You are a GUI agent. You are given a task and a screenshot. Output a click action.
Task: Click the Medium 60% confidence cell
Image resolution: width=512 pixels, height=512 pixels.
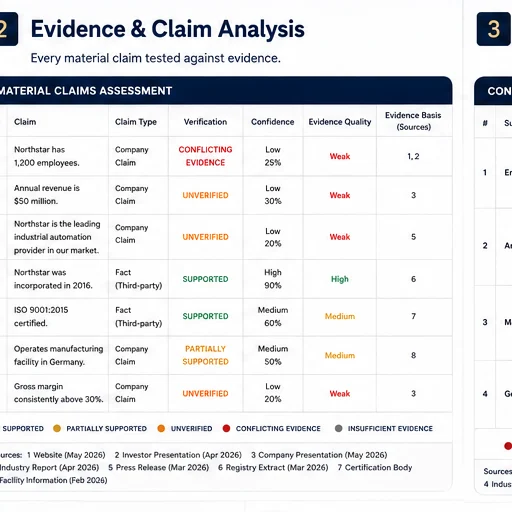273,316
